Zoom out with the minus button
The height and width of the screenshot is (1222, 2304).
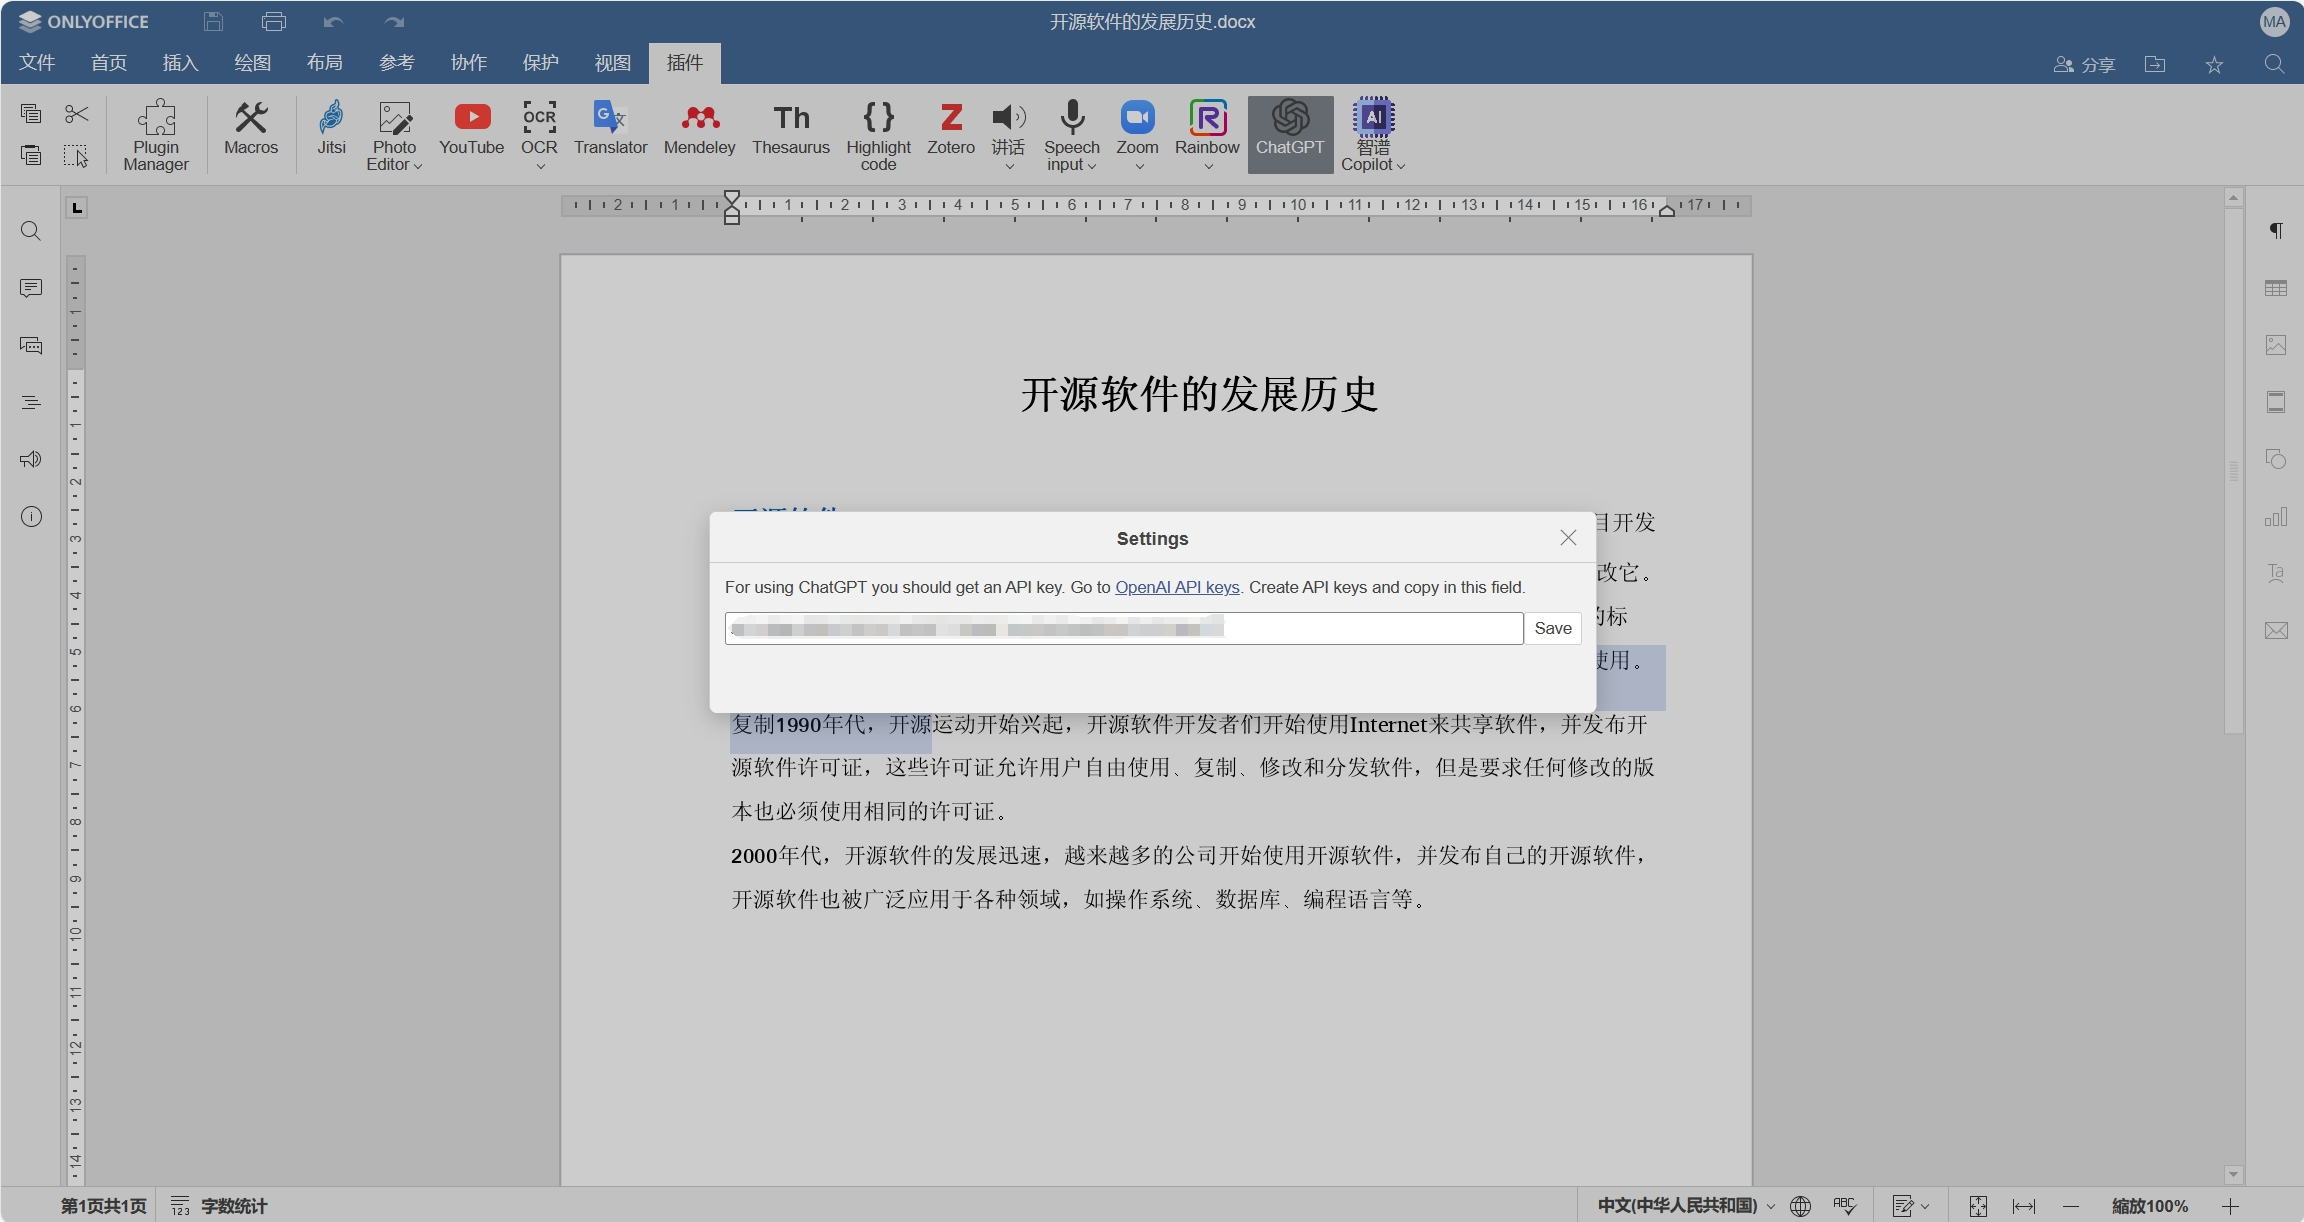pyautogui.click(x=2071, y=1206)
